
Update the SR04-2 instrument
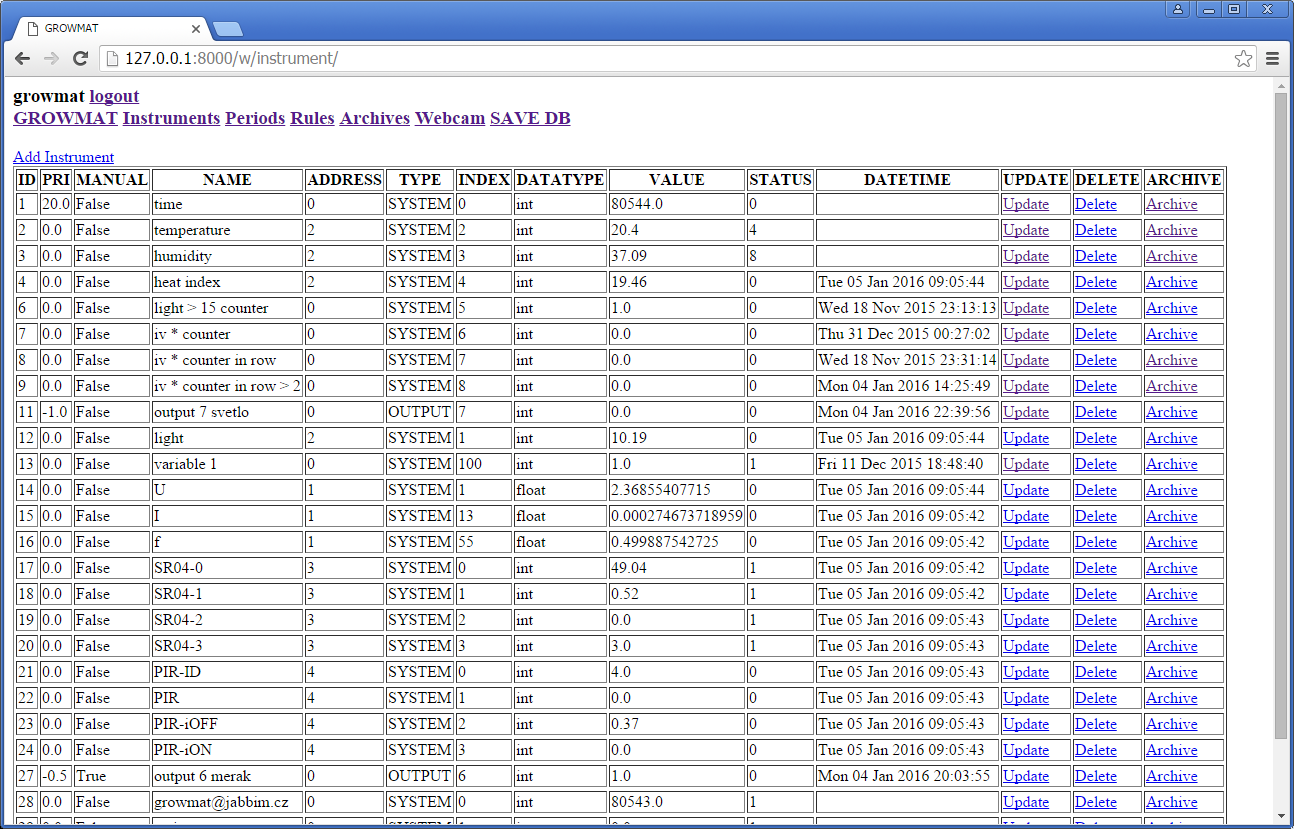click(1026, 620)
